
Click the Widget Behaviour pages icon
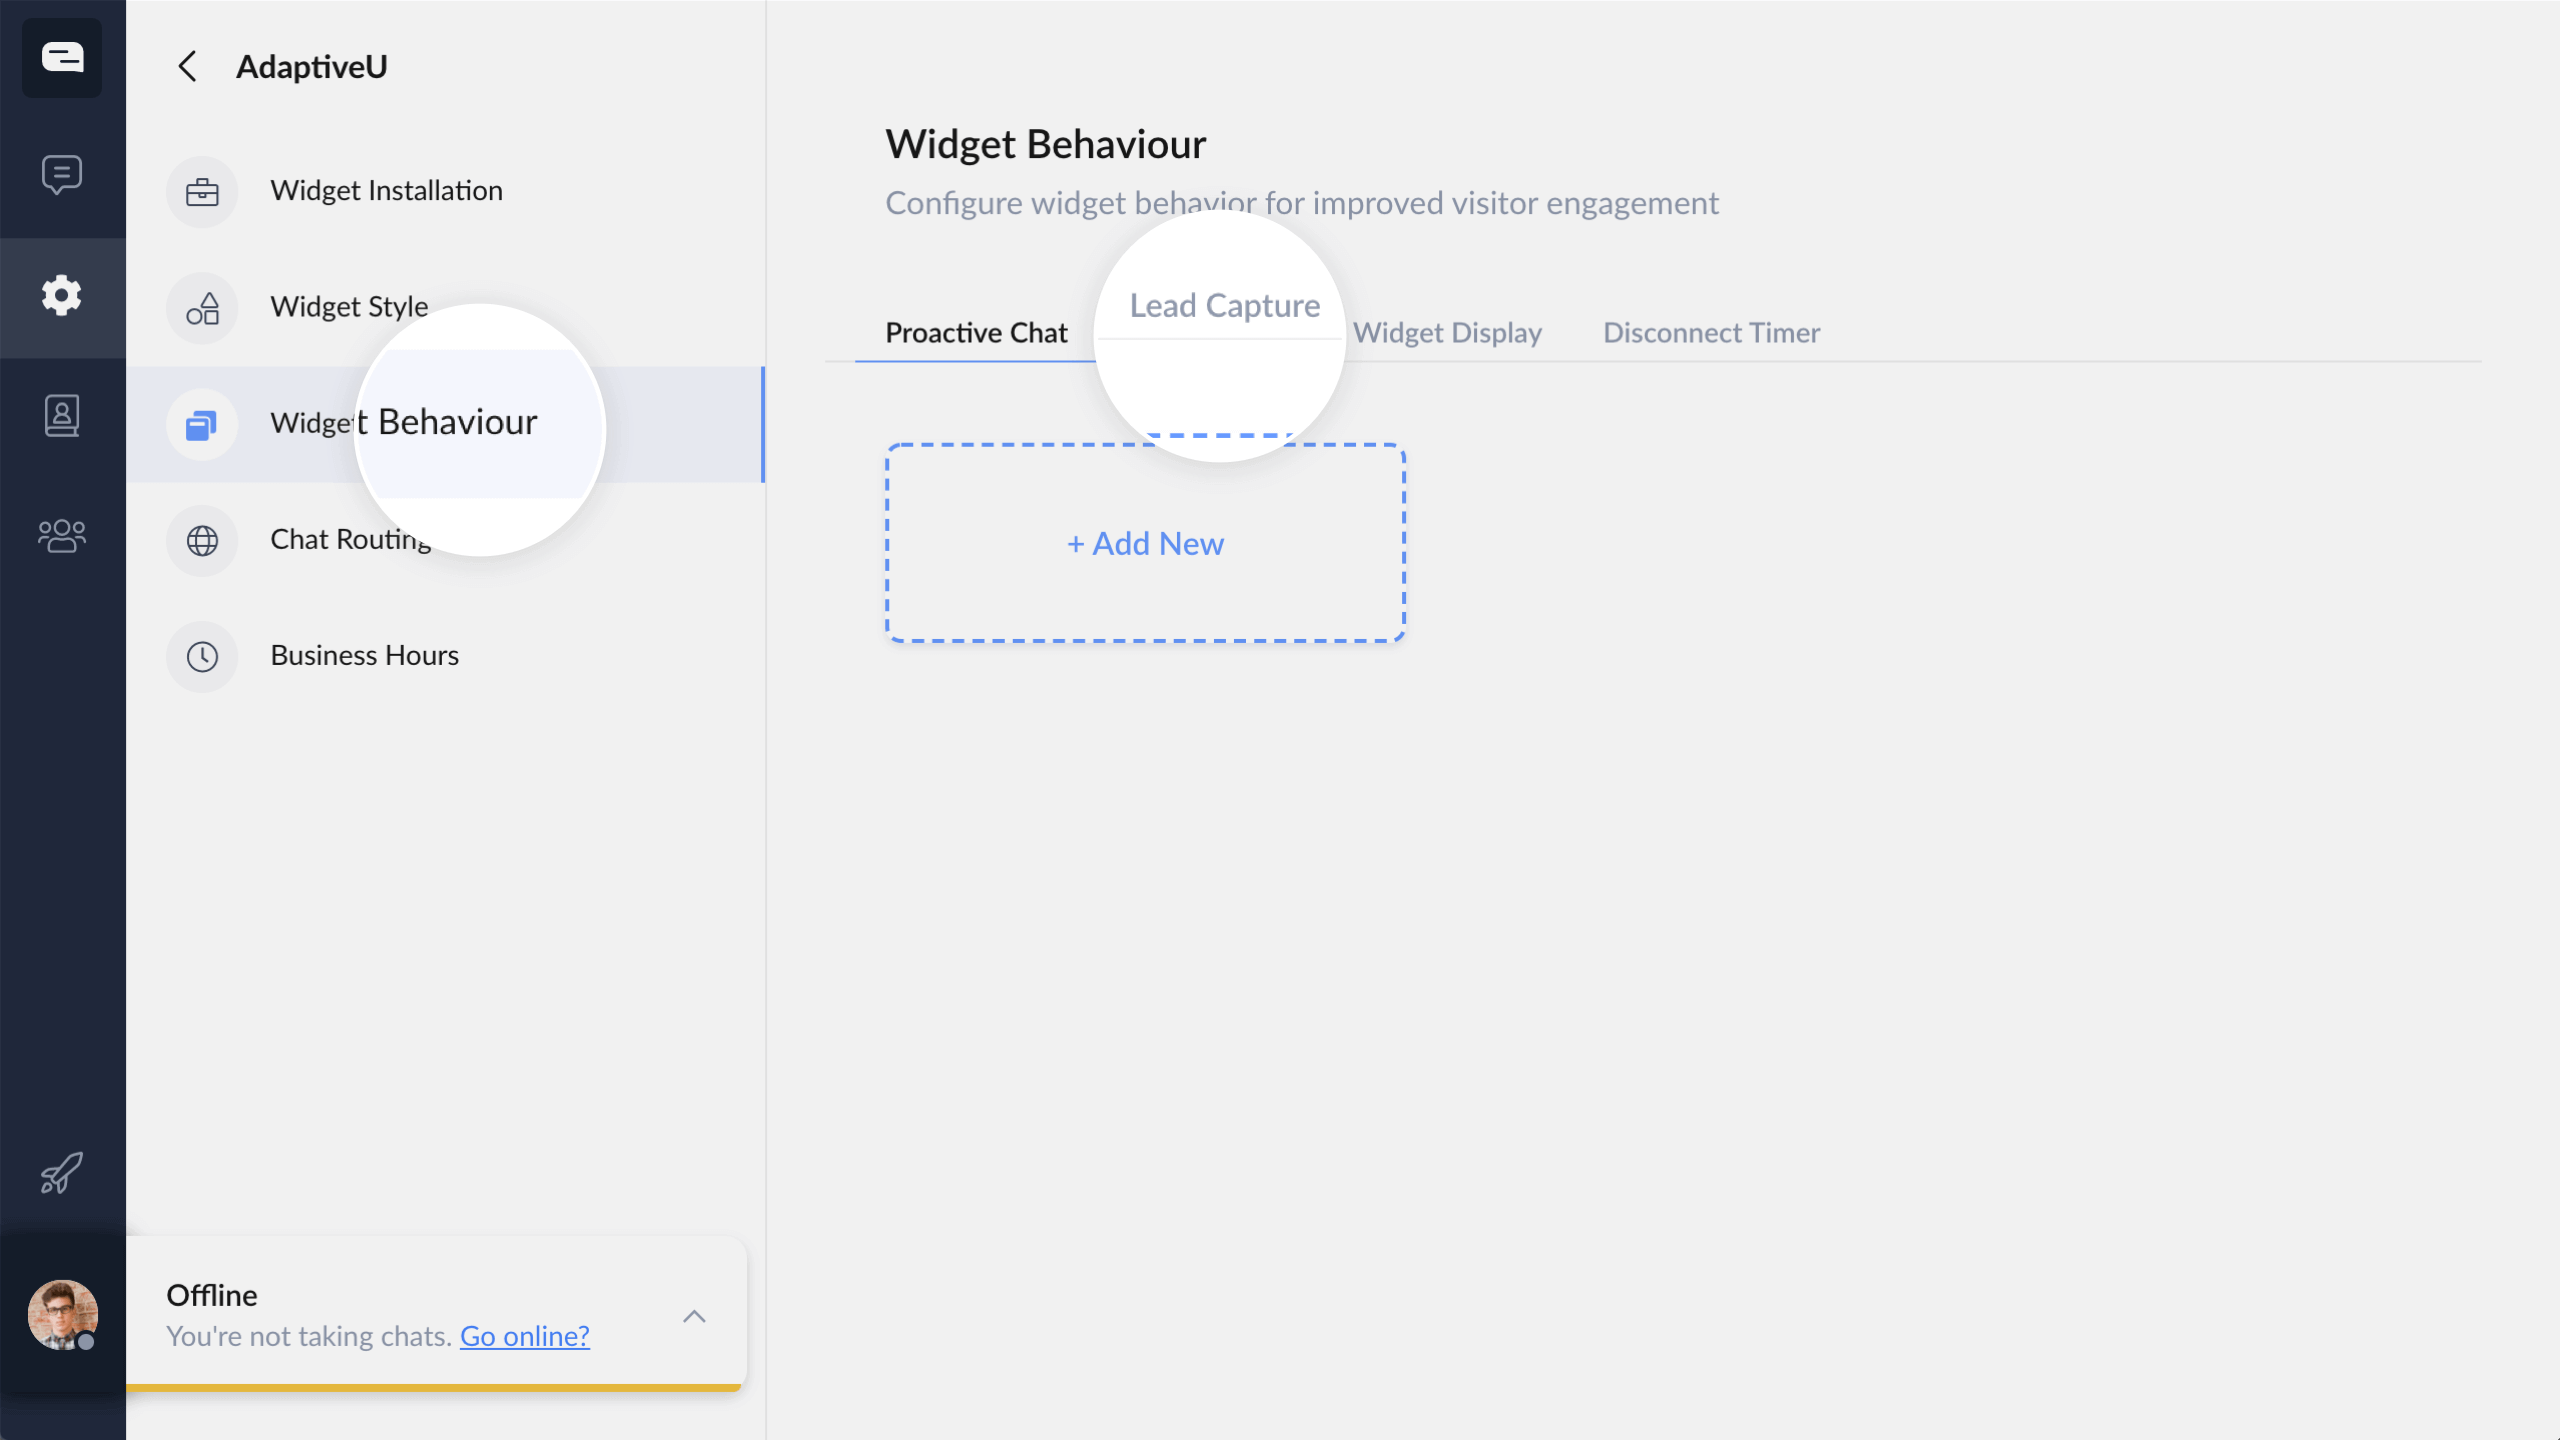pos(202,425)
